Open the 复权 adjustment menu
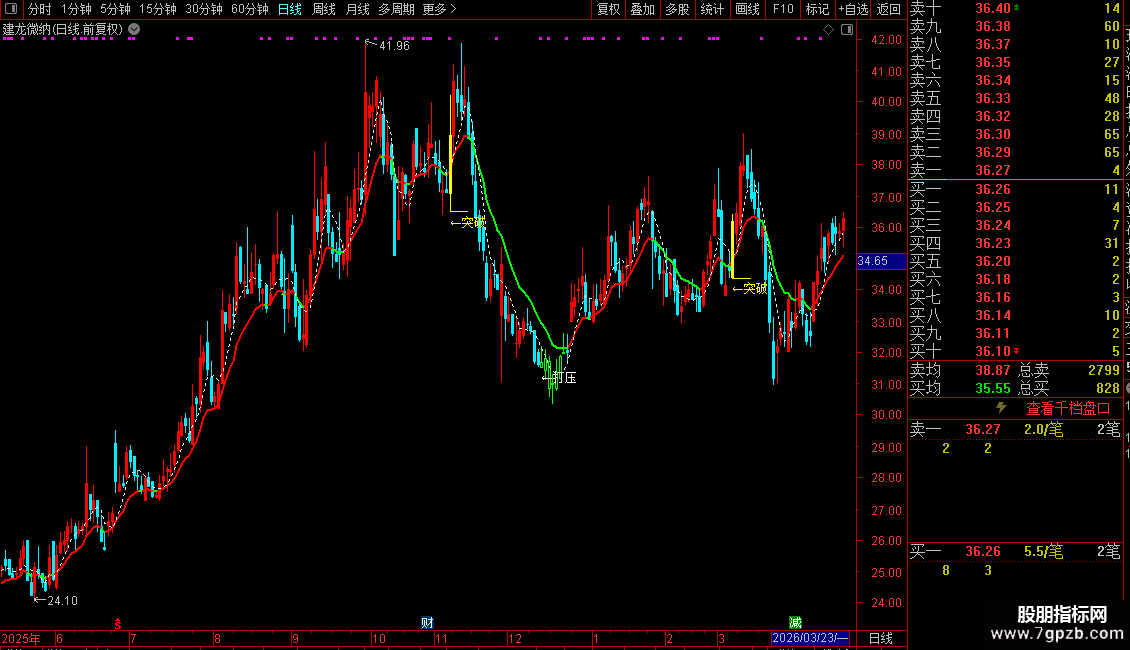 pyautogui.click(x=608, y=9)
